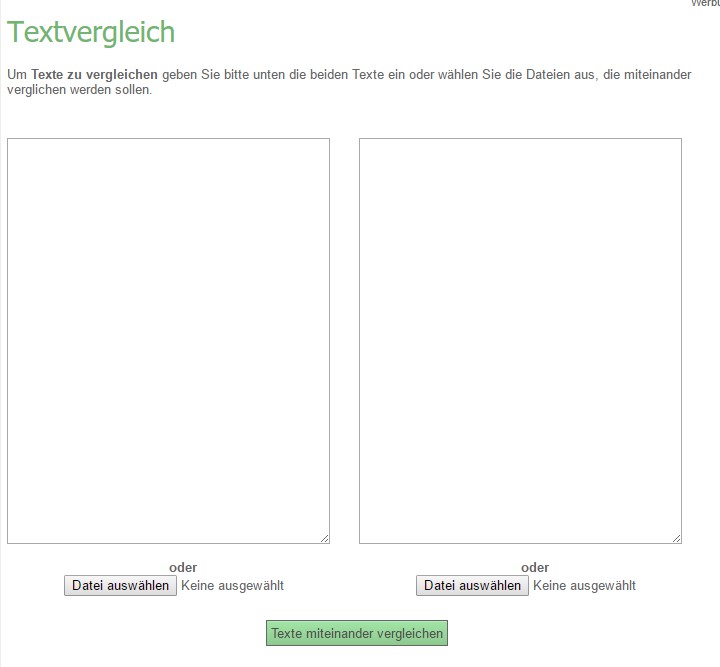This screenshot has width=720, height=667.
Task: Click left 'Keine ausgewählt' file status text
Action: (x=232, y=585)
